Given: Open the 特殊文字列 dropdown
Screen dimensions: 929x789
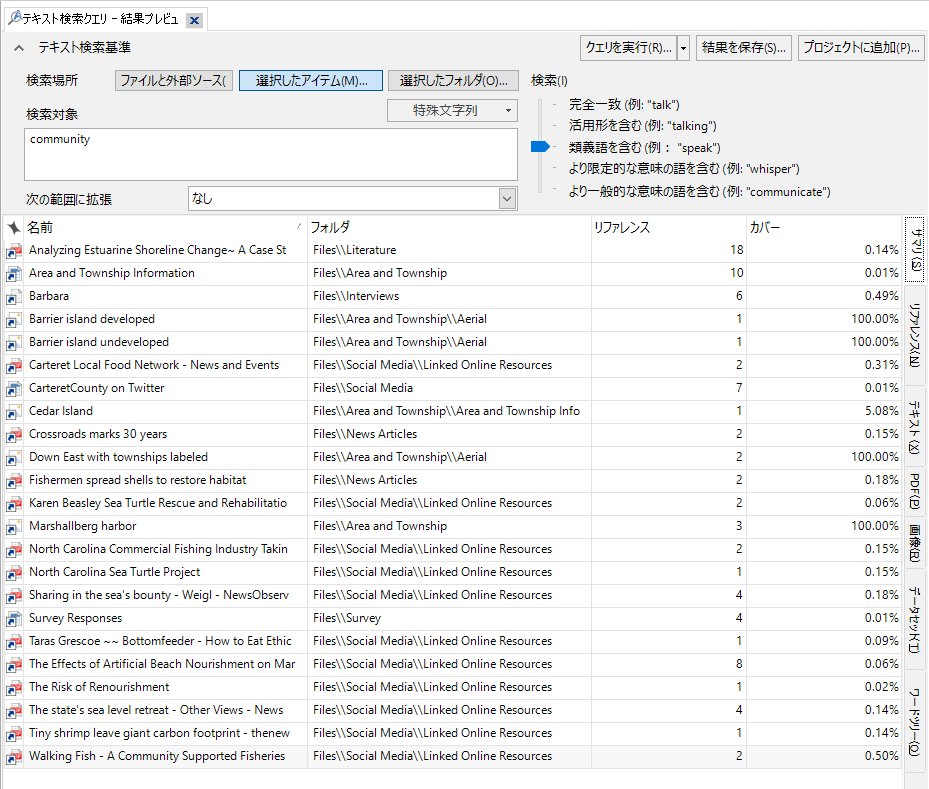Looking at the screenshot, I should coord(452,111).
